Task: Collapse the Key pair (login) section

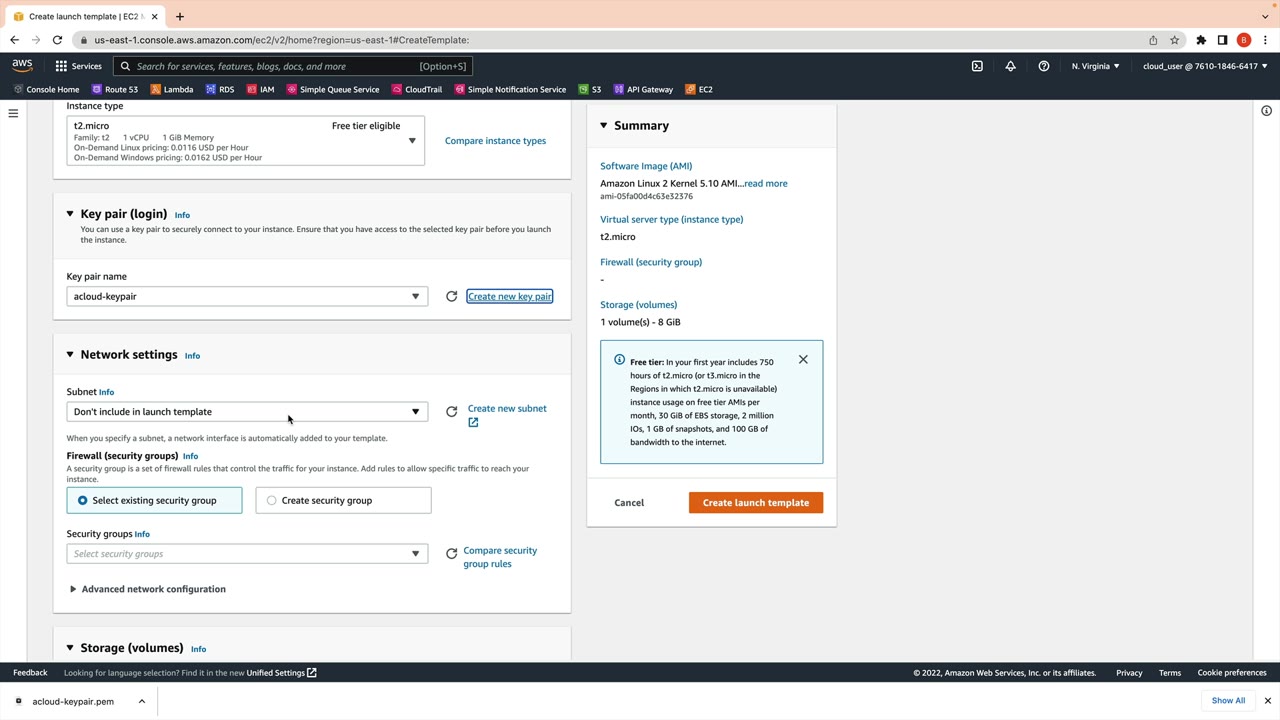Action: (70, 214)
